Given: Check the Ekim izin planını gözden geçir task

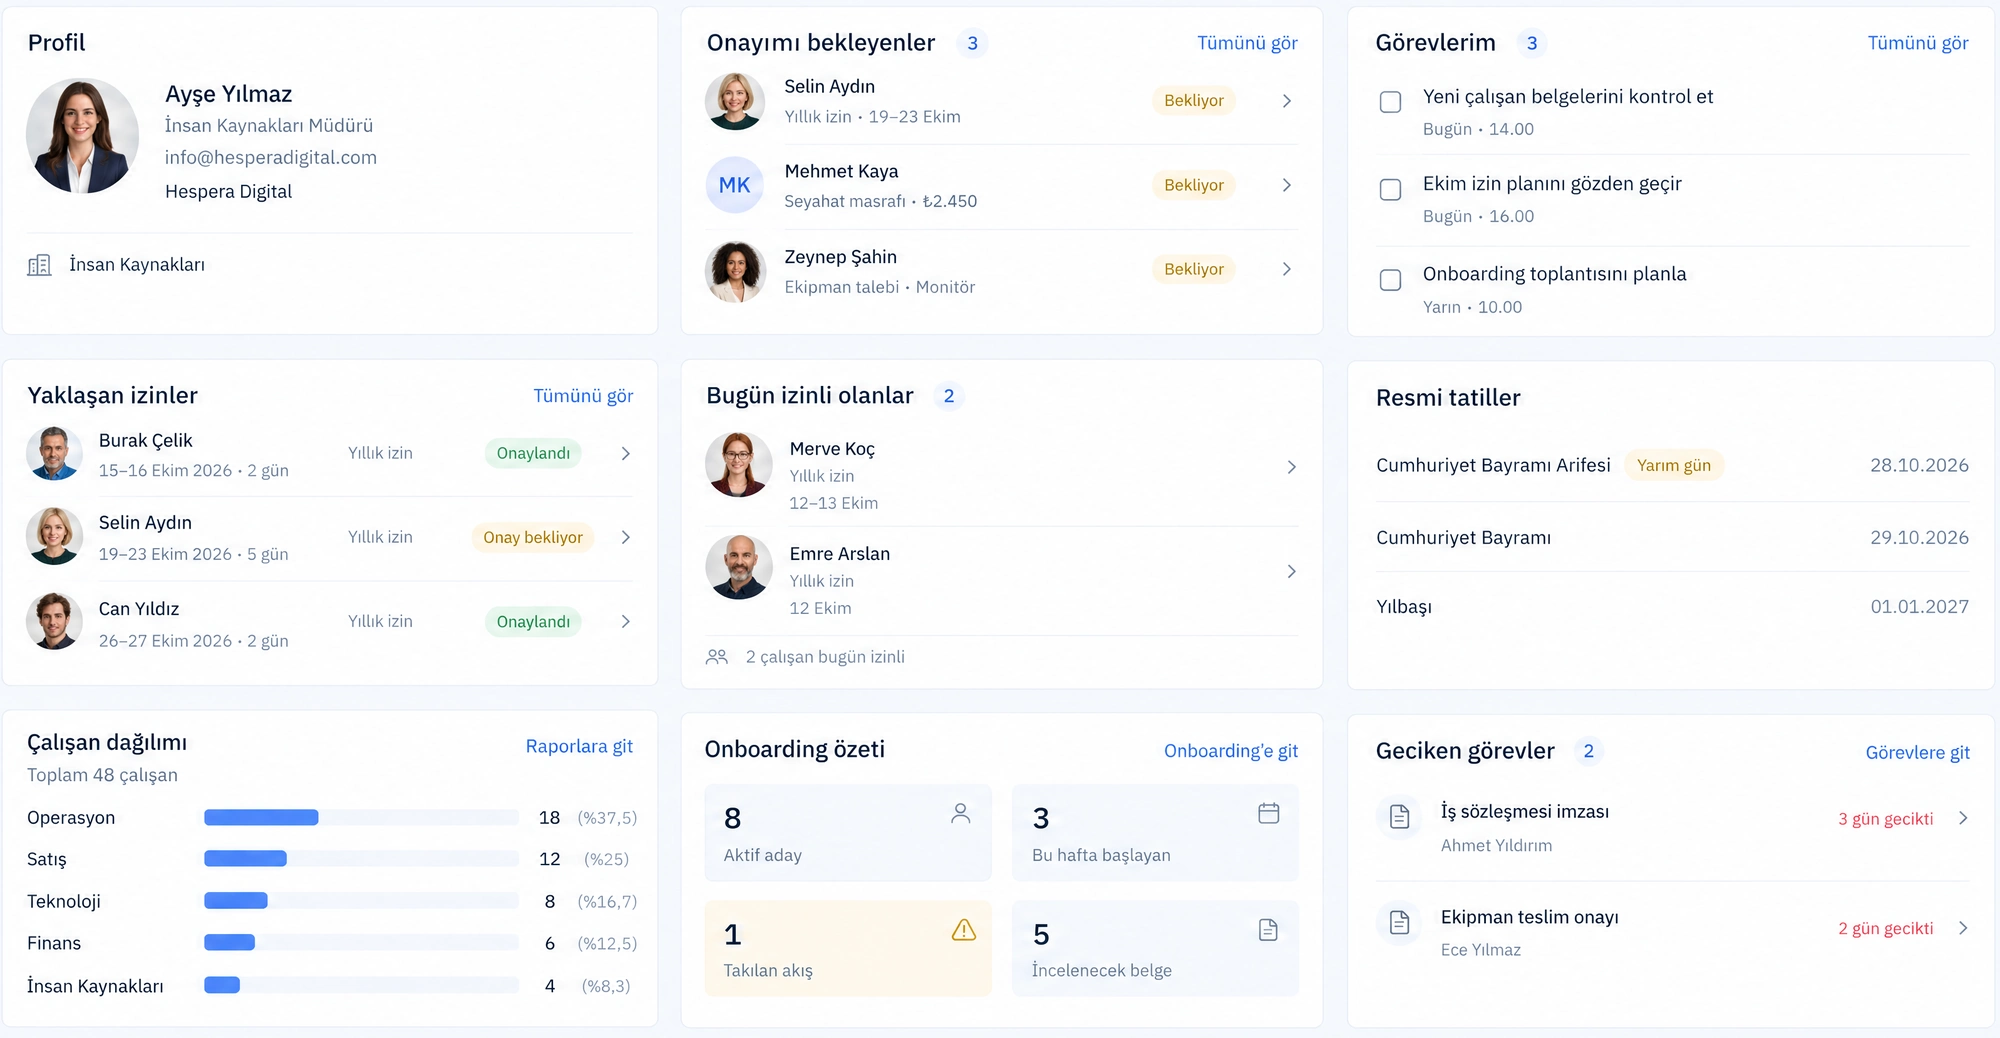Looking at the screenshot, I should (1390, 190).
